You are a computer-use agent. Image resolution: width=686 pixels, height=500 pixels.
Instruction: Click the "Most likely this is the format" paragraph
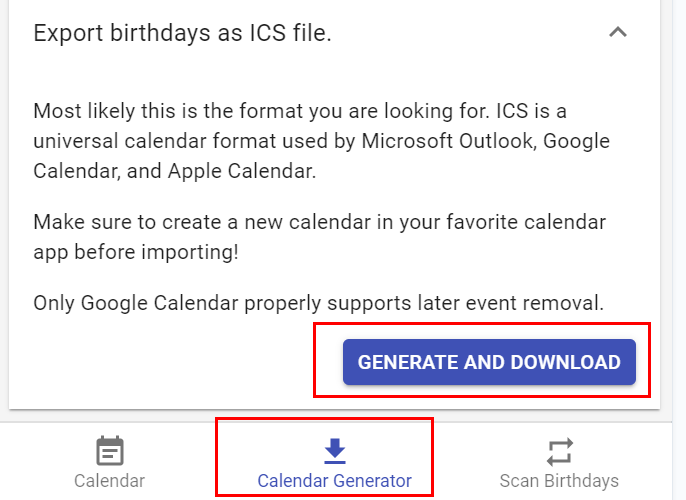tap(322, 141)
